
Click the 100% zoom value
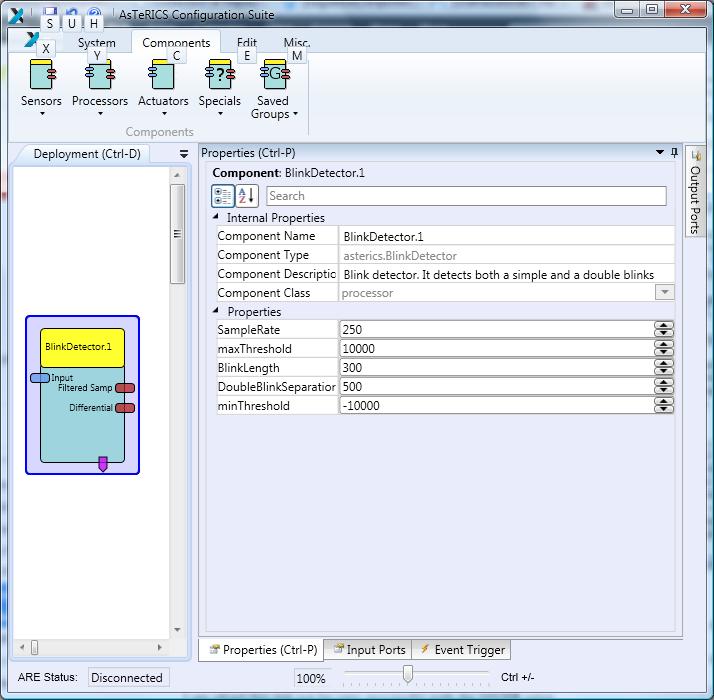click(x=311, y=679)
